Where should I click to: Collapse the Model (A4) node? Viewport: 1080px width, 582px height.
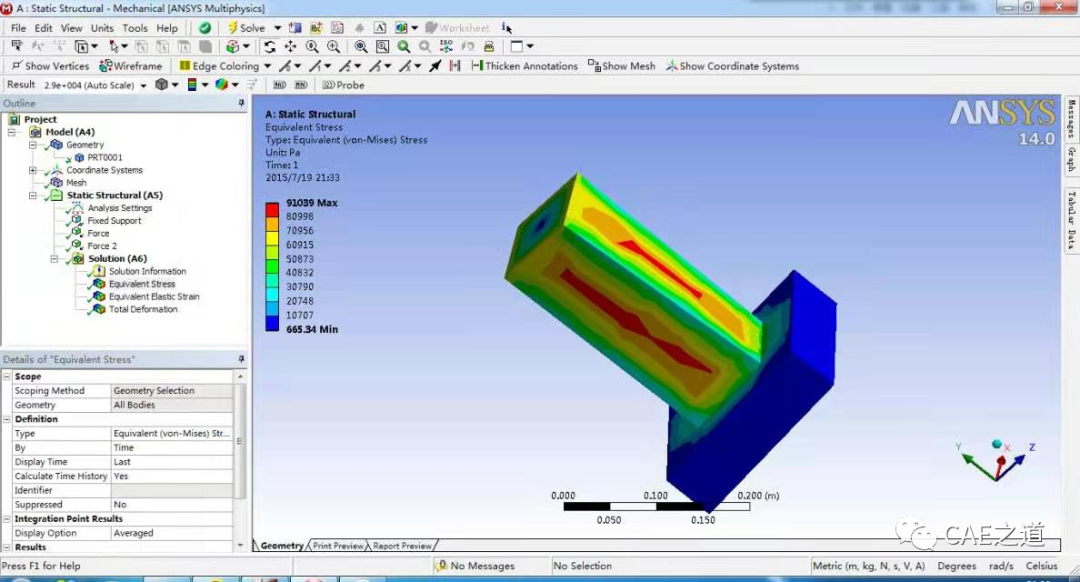(12, 132)
